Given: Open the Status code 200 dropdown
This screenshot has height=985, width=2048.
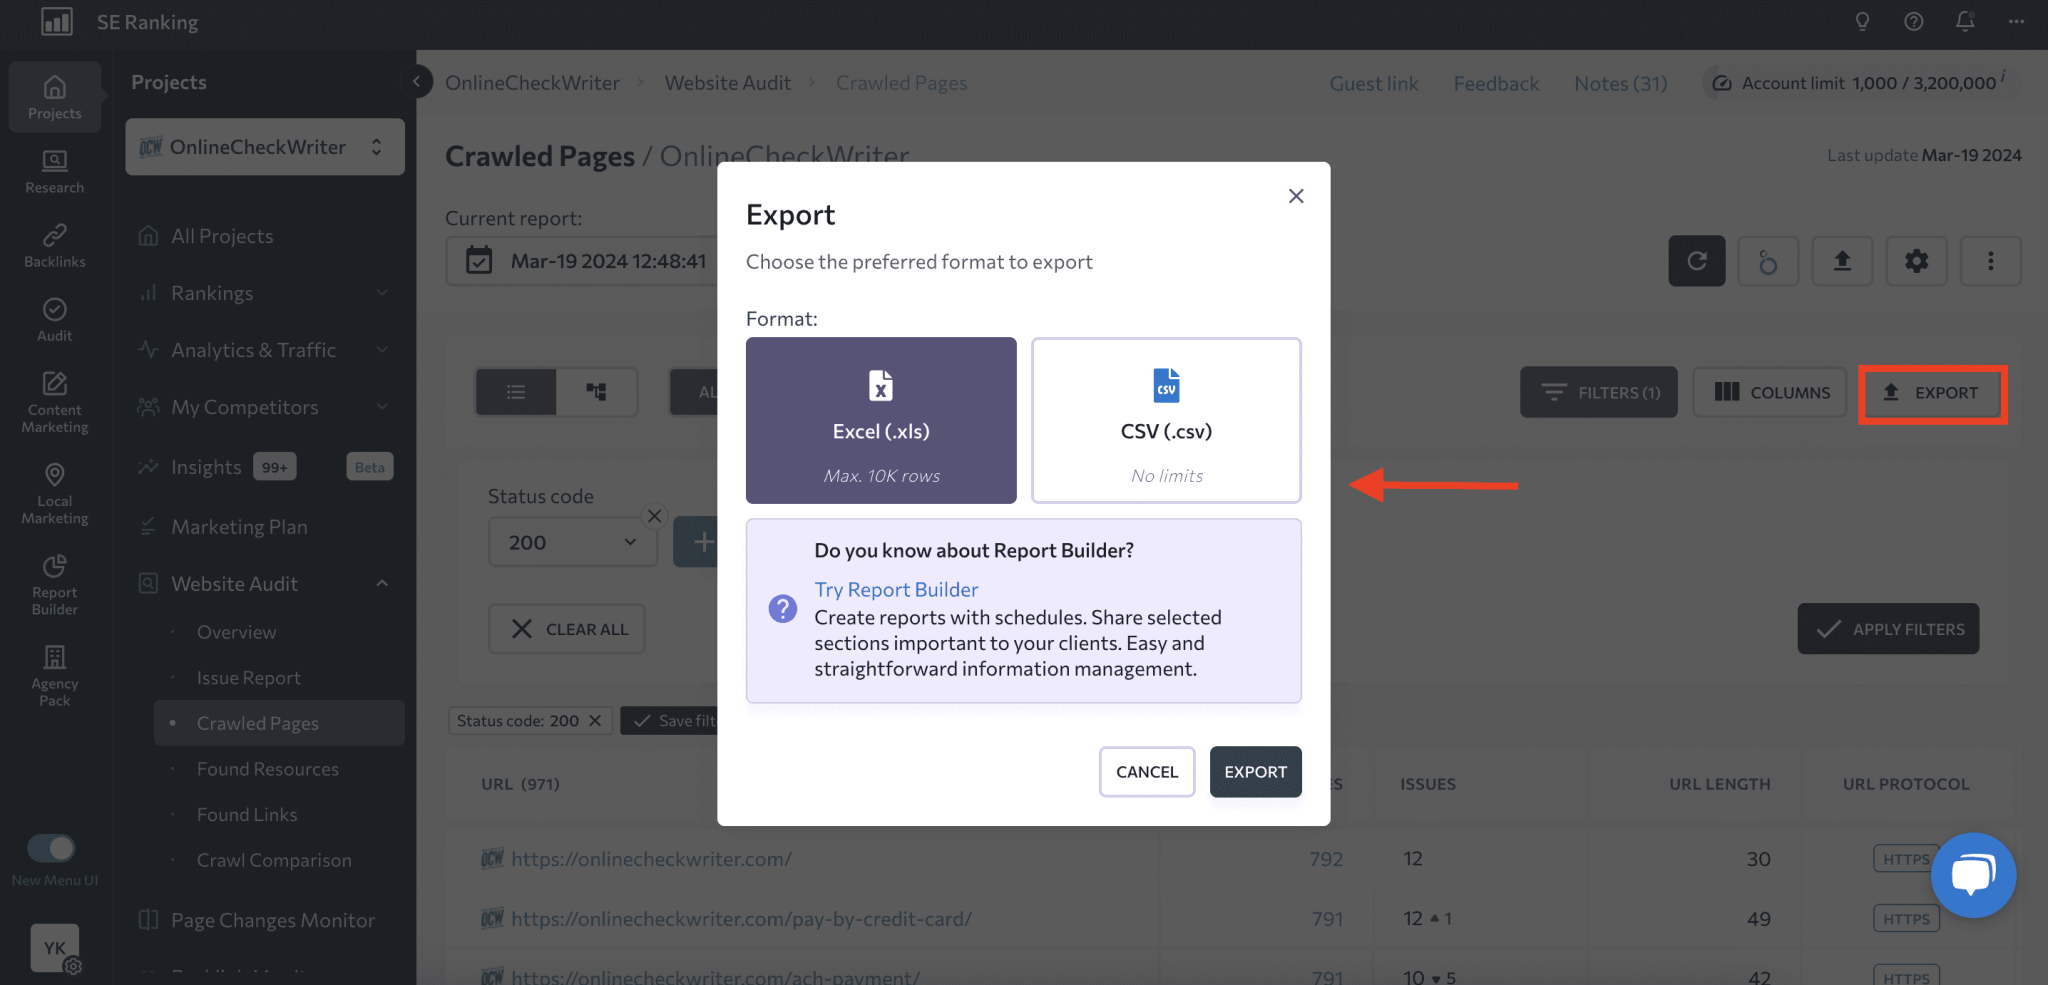Looking at the screenshot, I should tap(572, 541).
